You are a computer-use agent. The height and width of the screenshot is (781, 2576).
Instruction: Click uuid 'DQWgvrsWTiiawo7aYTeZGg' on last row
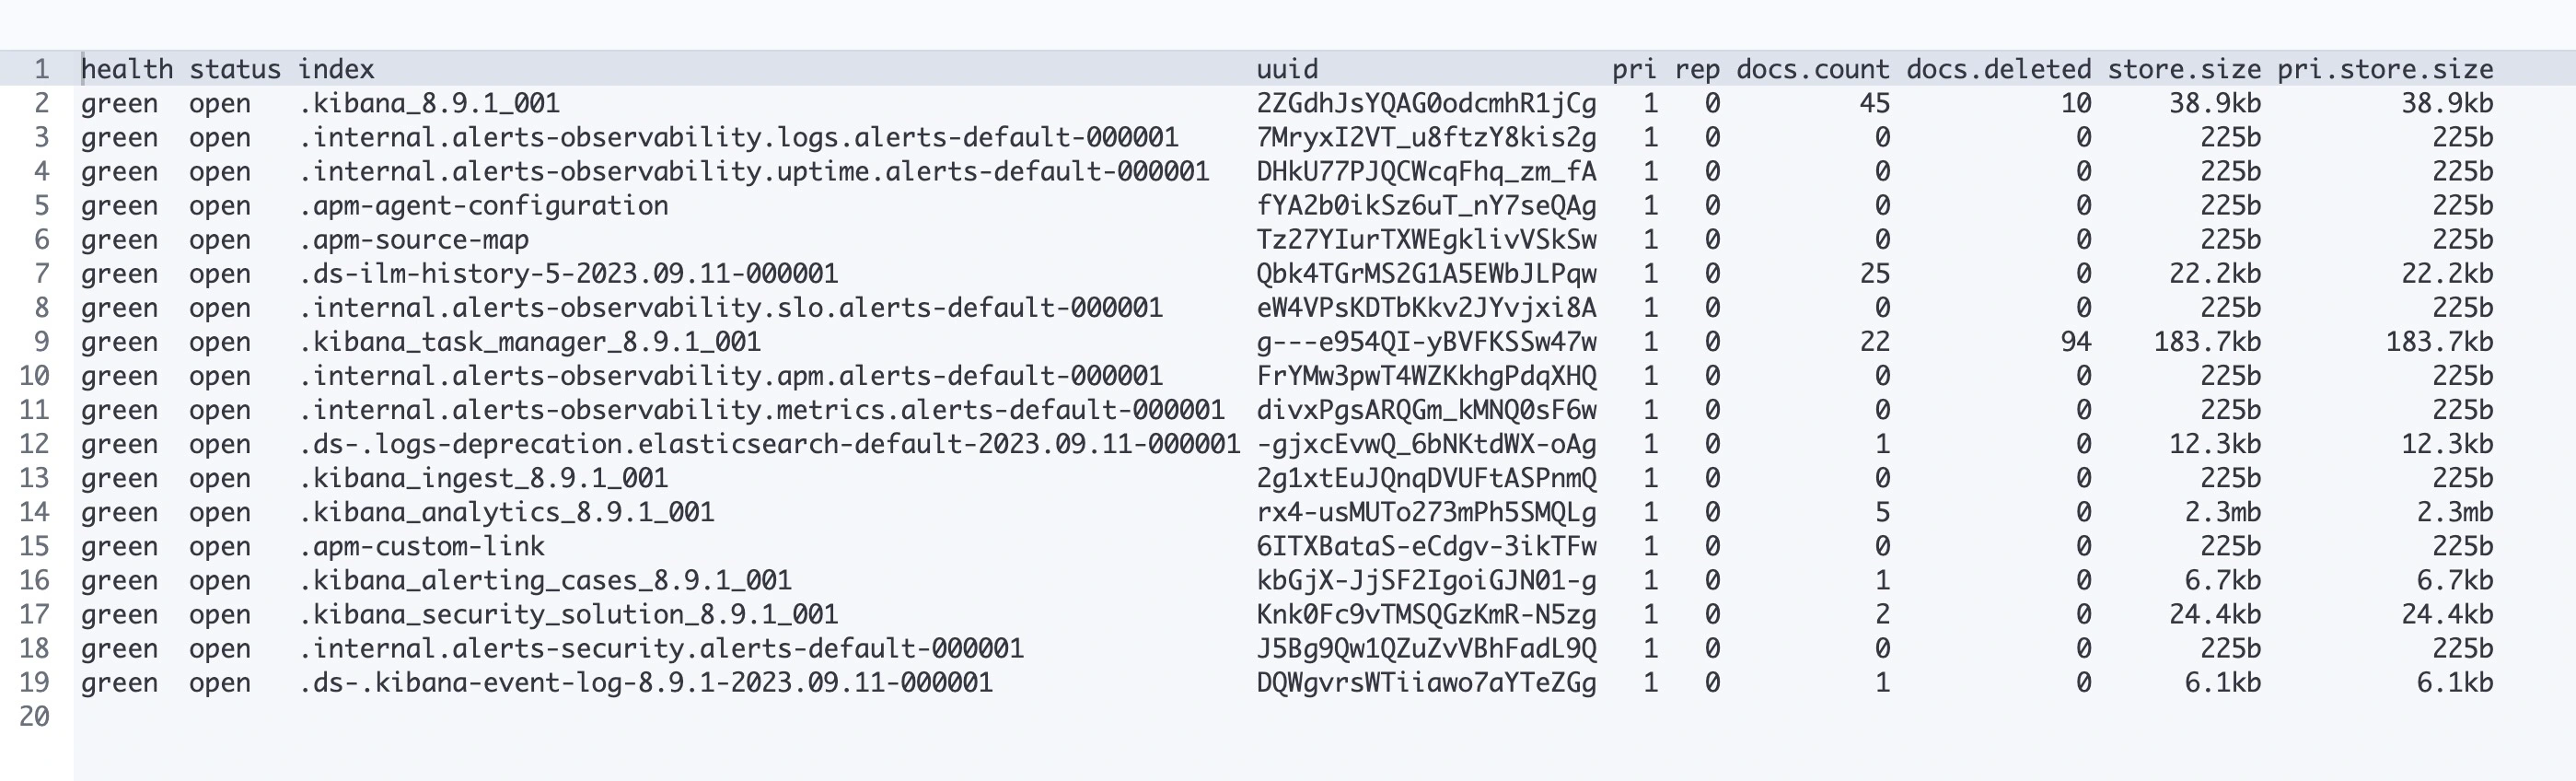1426,682
